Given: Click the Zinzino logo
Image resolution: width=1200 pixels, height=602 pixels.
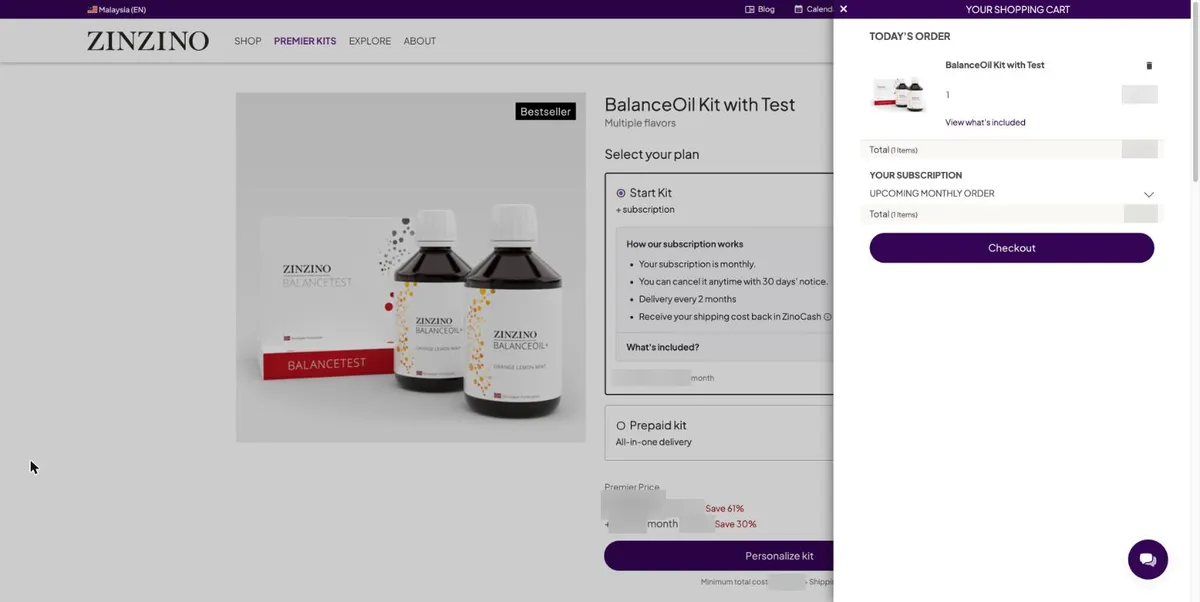Looking at the screenshot, I should 148,41.
